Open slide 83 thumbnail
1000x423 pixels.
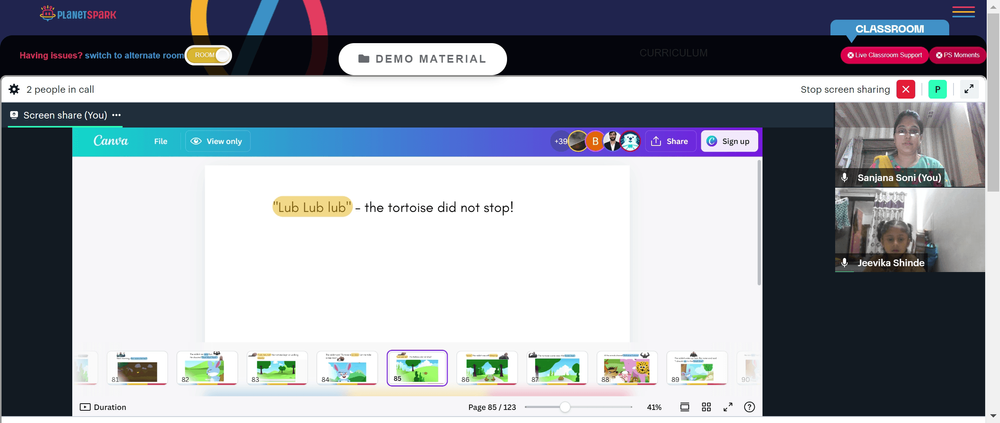[x=277, y=368]
